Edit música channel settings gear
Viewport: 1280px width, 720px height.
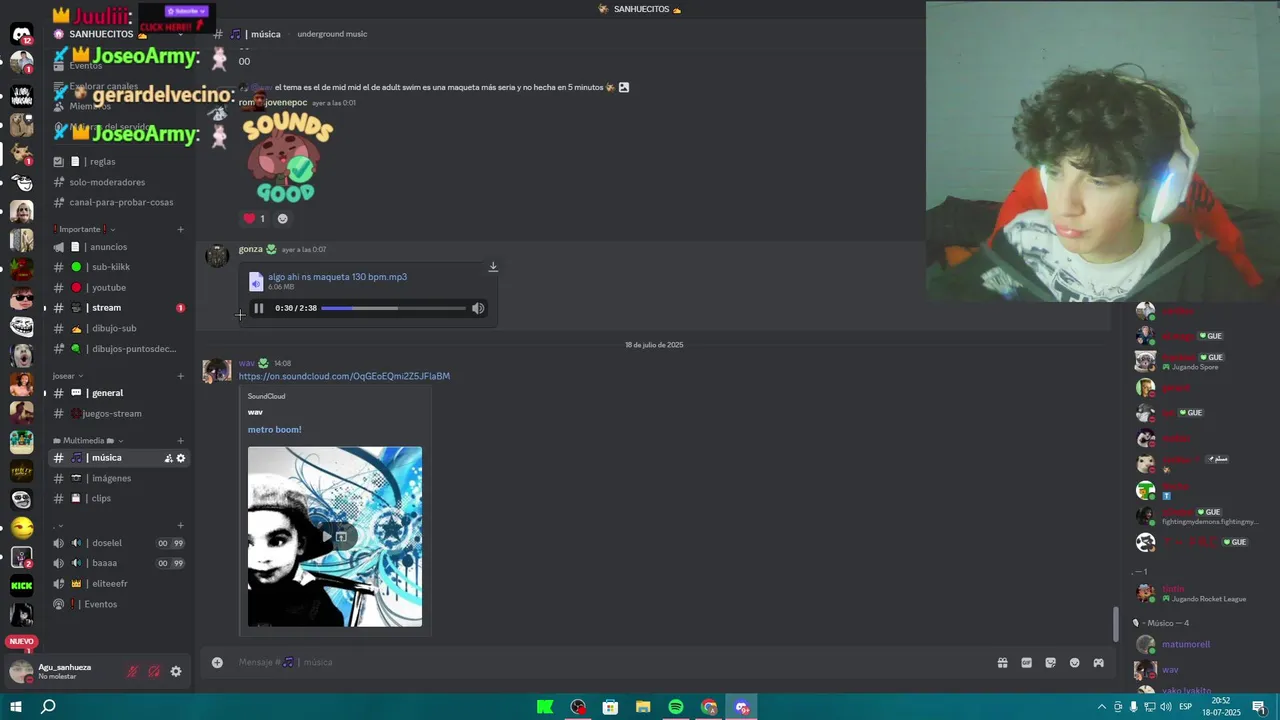pos(181,458)
